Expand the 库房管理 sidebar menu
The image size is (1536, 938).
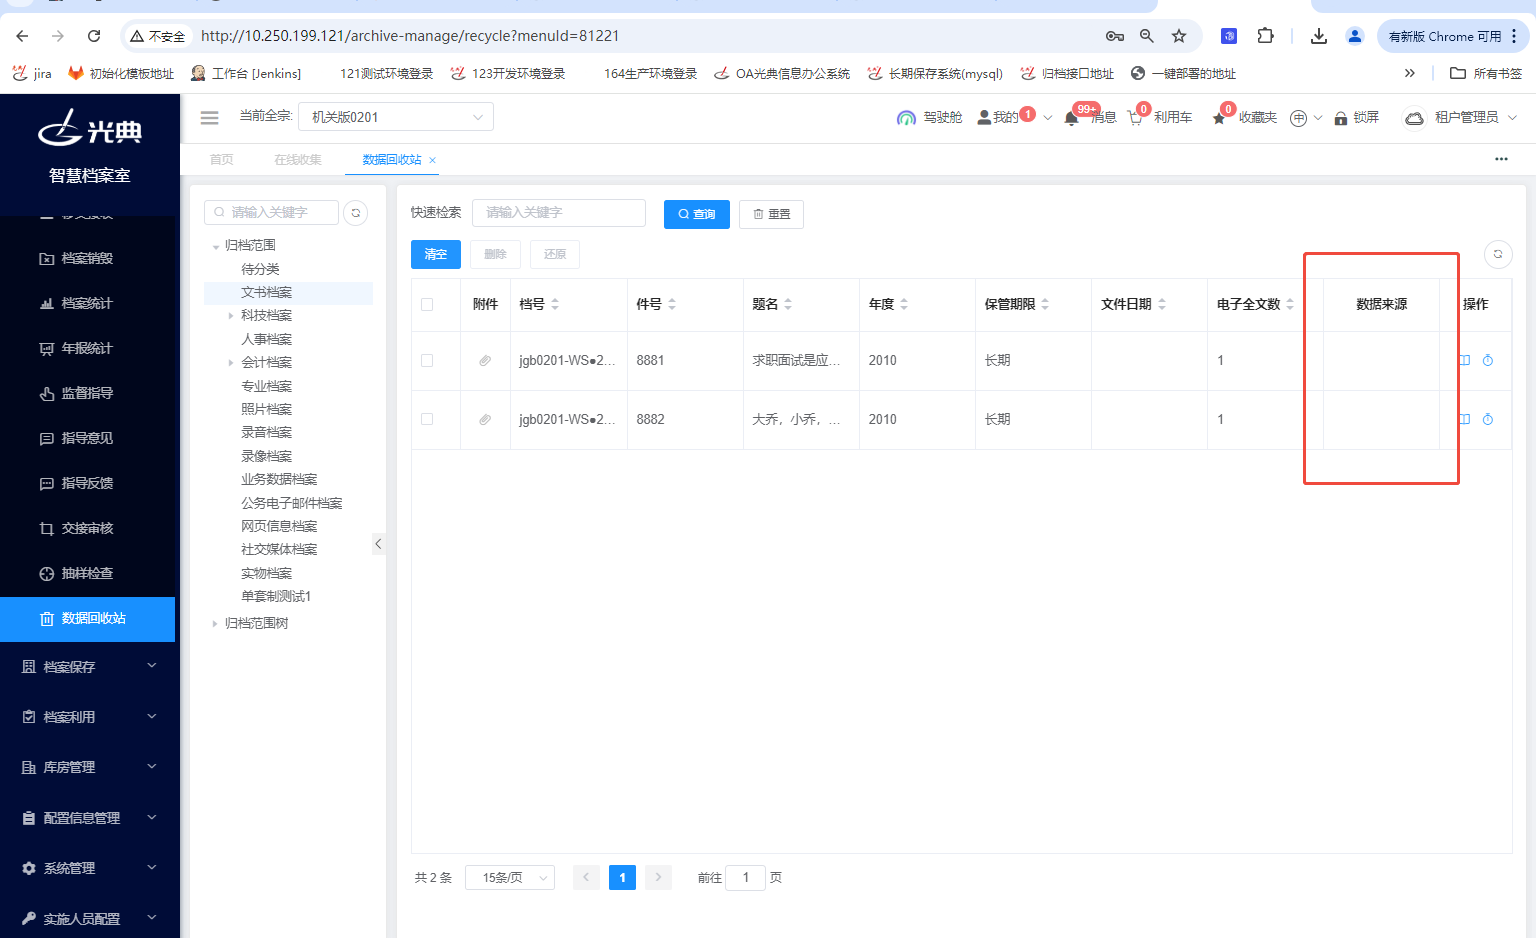[x=89, y=767]
